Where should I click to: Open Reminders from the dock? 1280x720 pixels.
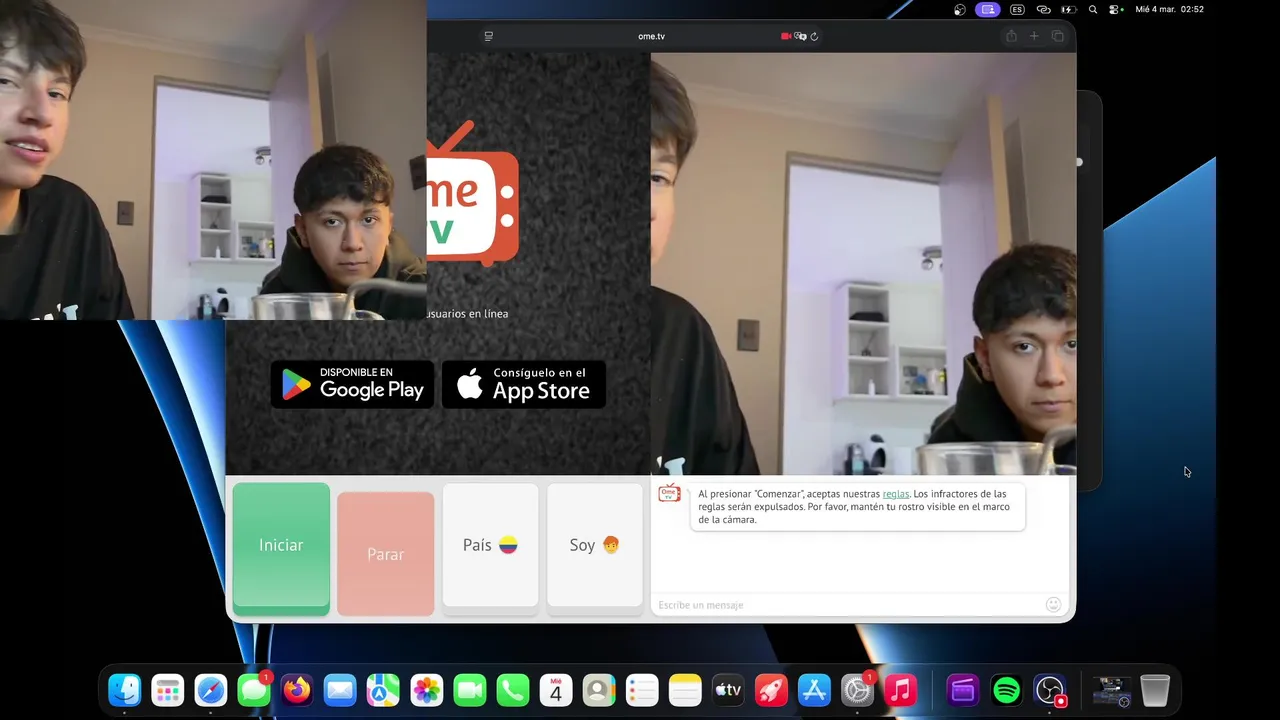[642, 690]
